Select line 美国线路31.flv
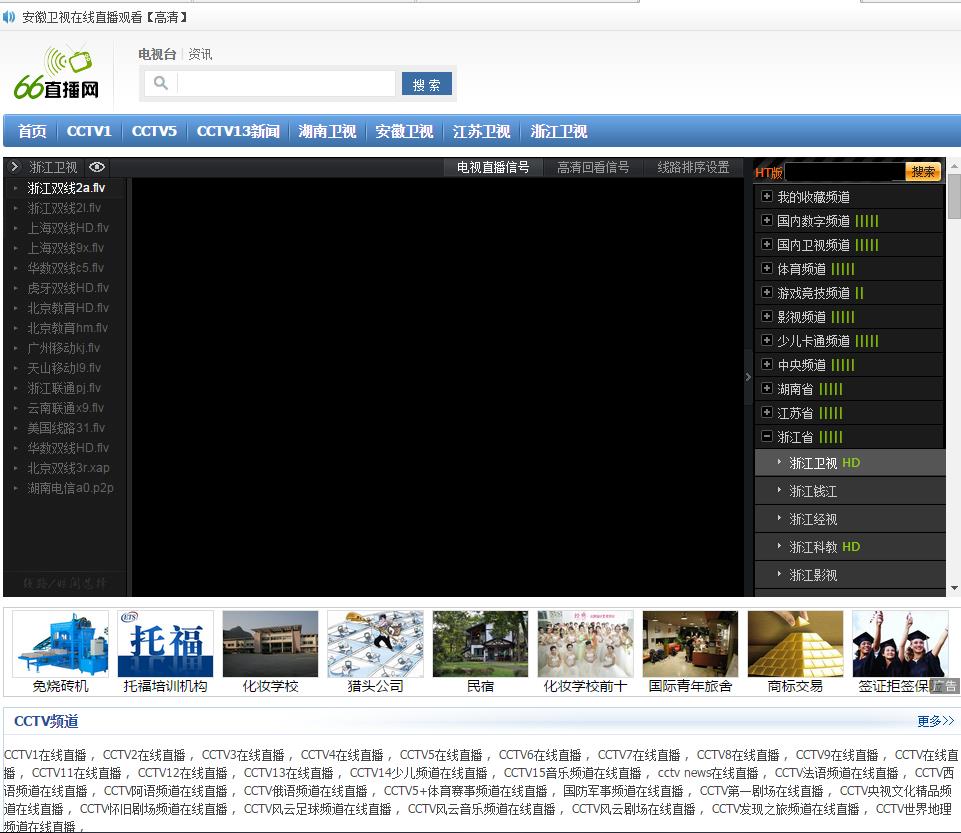 (66, 428)
